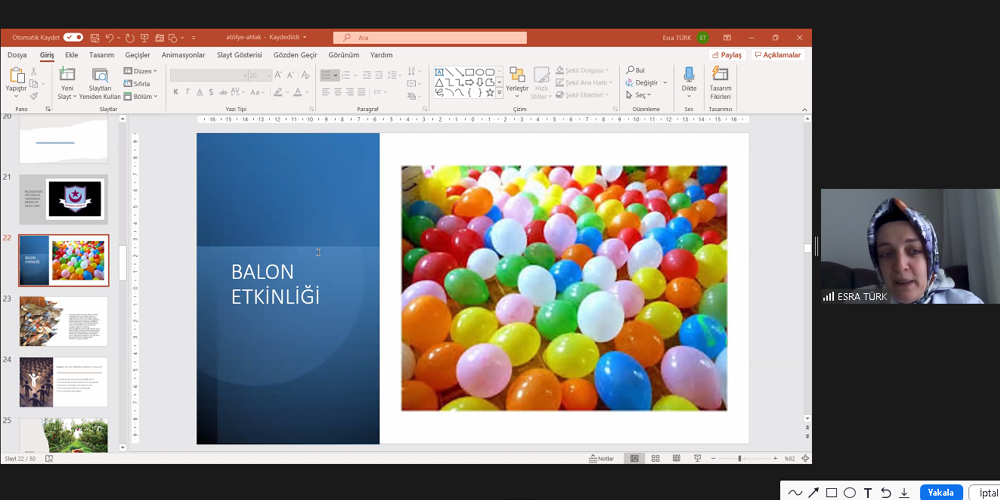Screen dimensions: 1000x500
Task: Click the status bar slideshow icon
Action: (698, 459)
